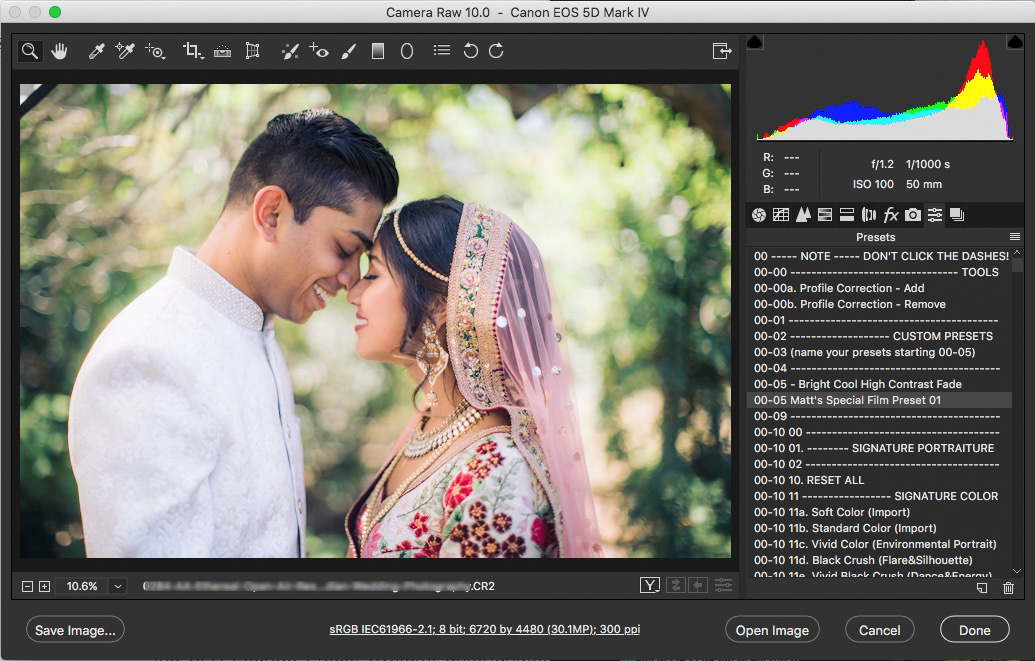Open the Effects fx tab
1035x661 pixels.
[891, 215]
